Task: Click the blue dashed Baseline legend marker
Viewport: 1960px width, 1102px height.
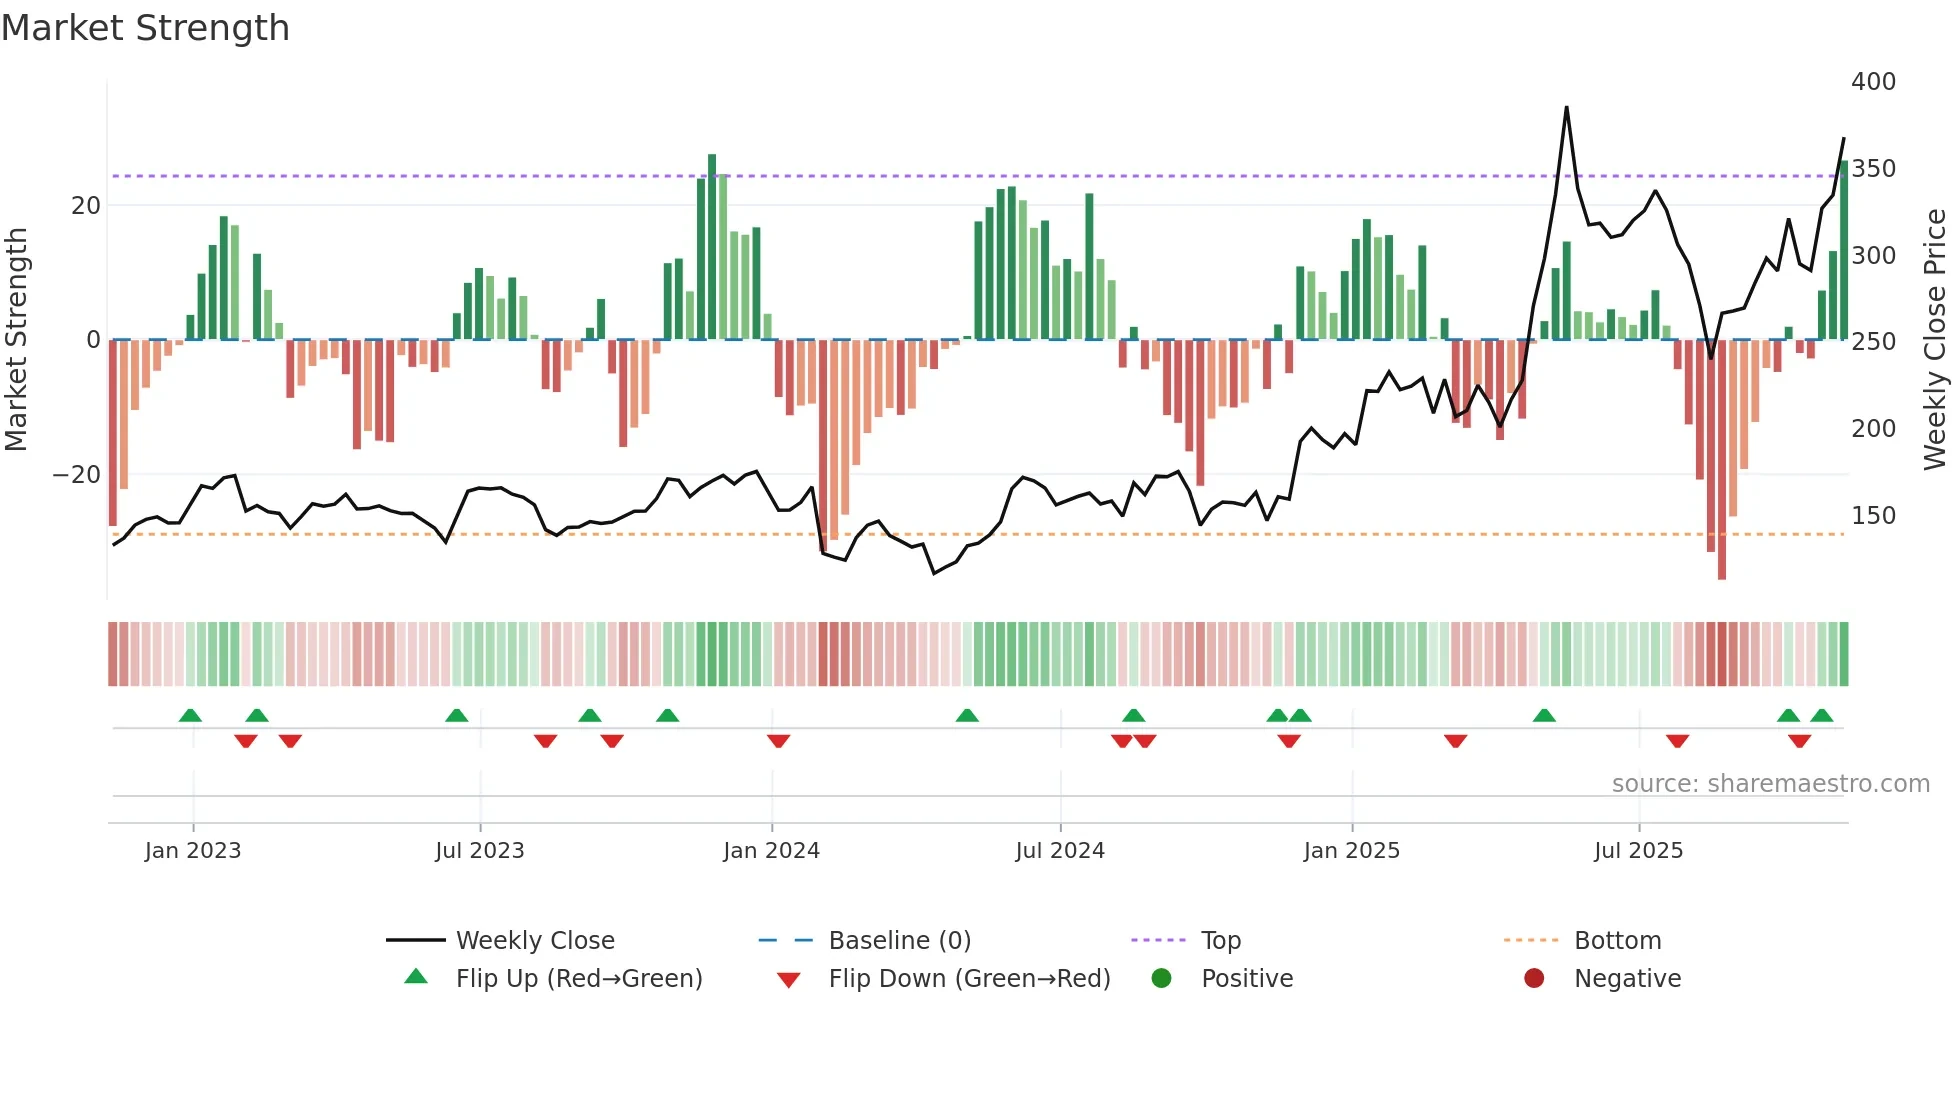Action: click(786, 940)
